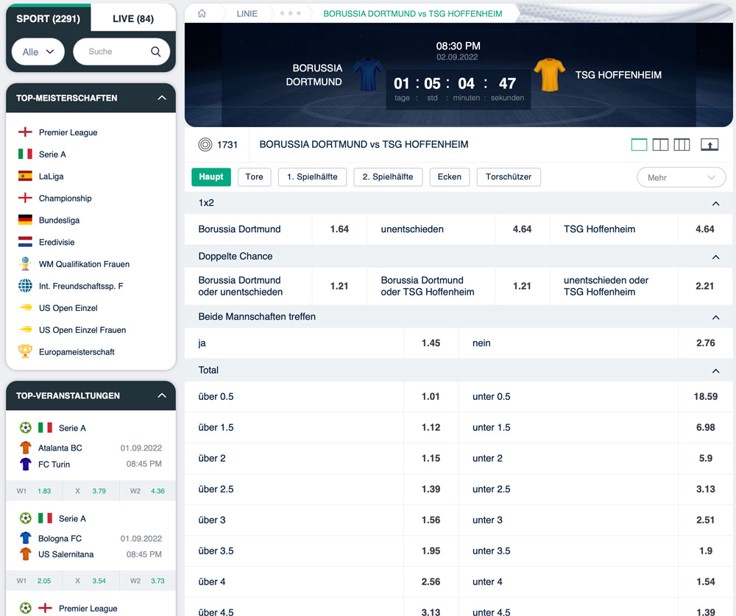Open the Mehr markets dropdown
The image size is (736, 616).
point(681,177)
